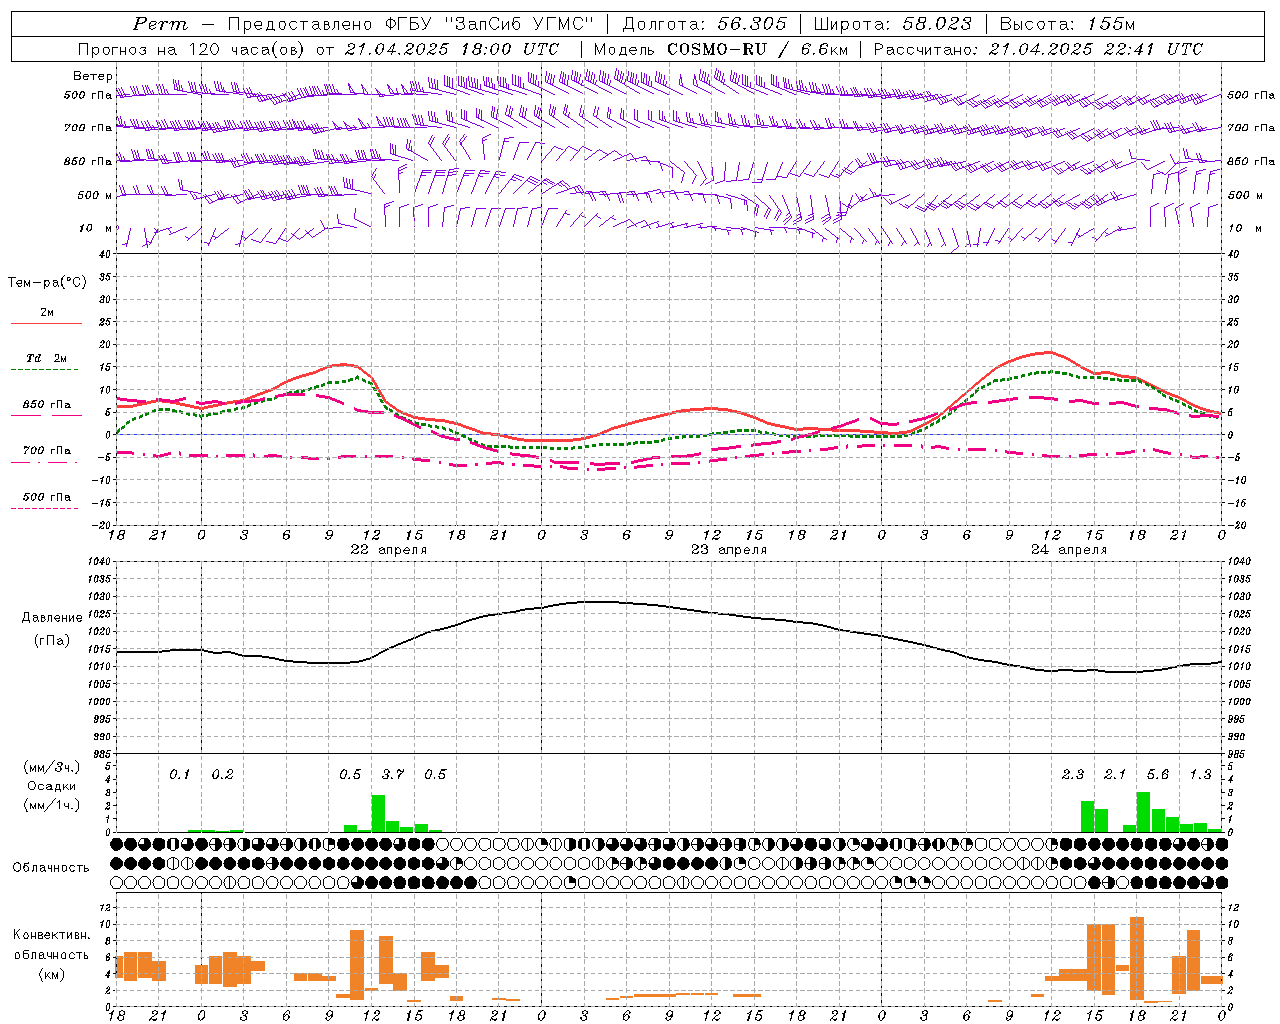Click the precipitation total "0.2"
Viewport: 1280px width, 1024px height.
222,774
